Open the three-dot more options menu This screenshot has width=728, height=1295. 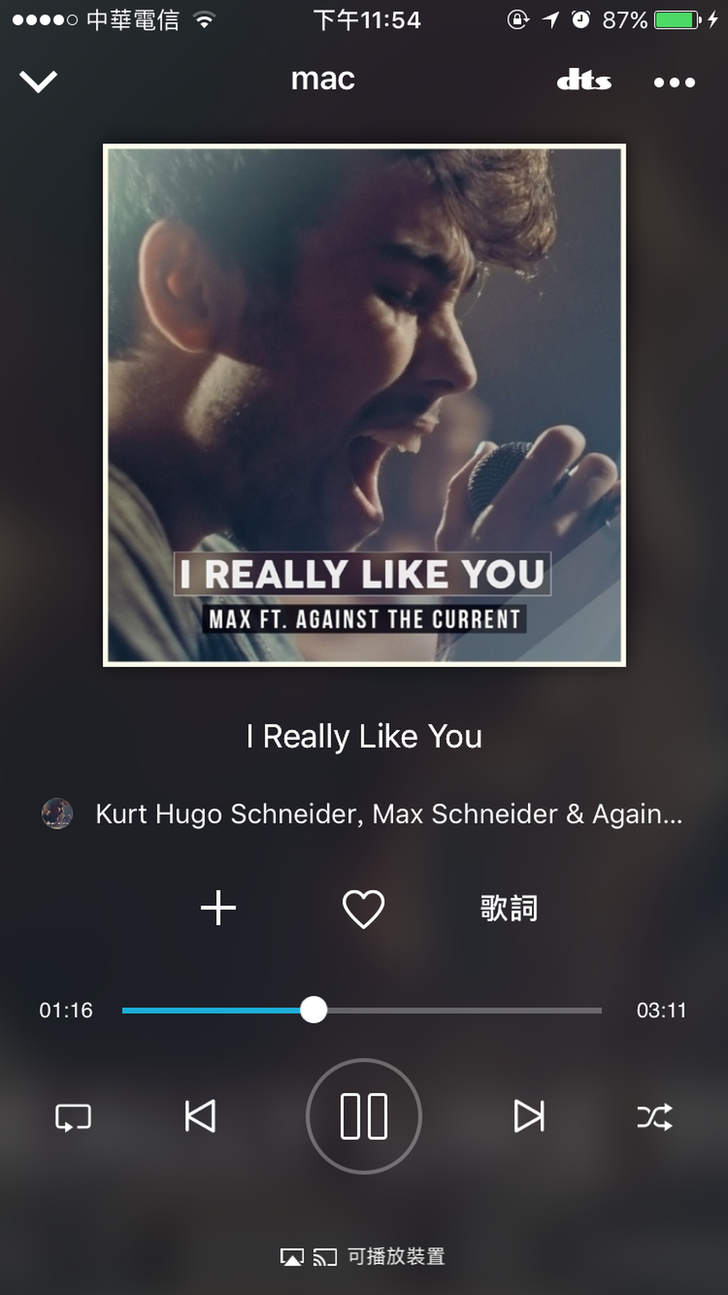pos(674,82)
